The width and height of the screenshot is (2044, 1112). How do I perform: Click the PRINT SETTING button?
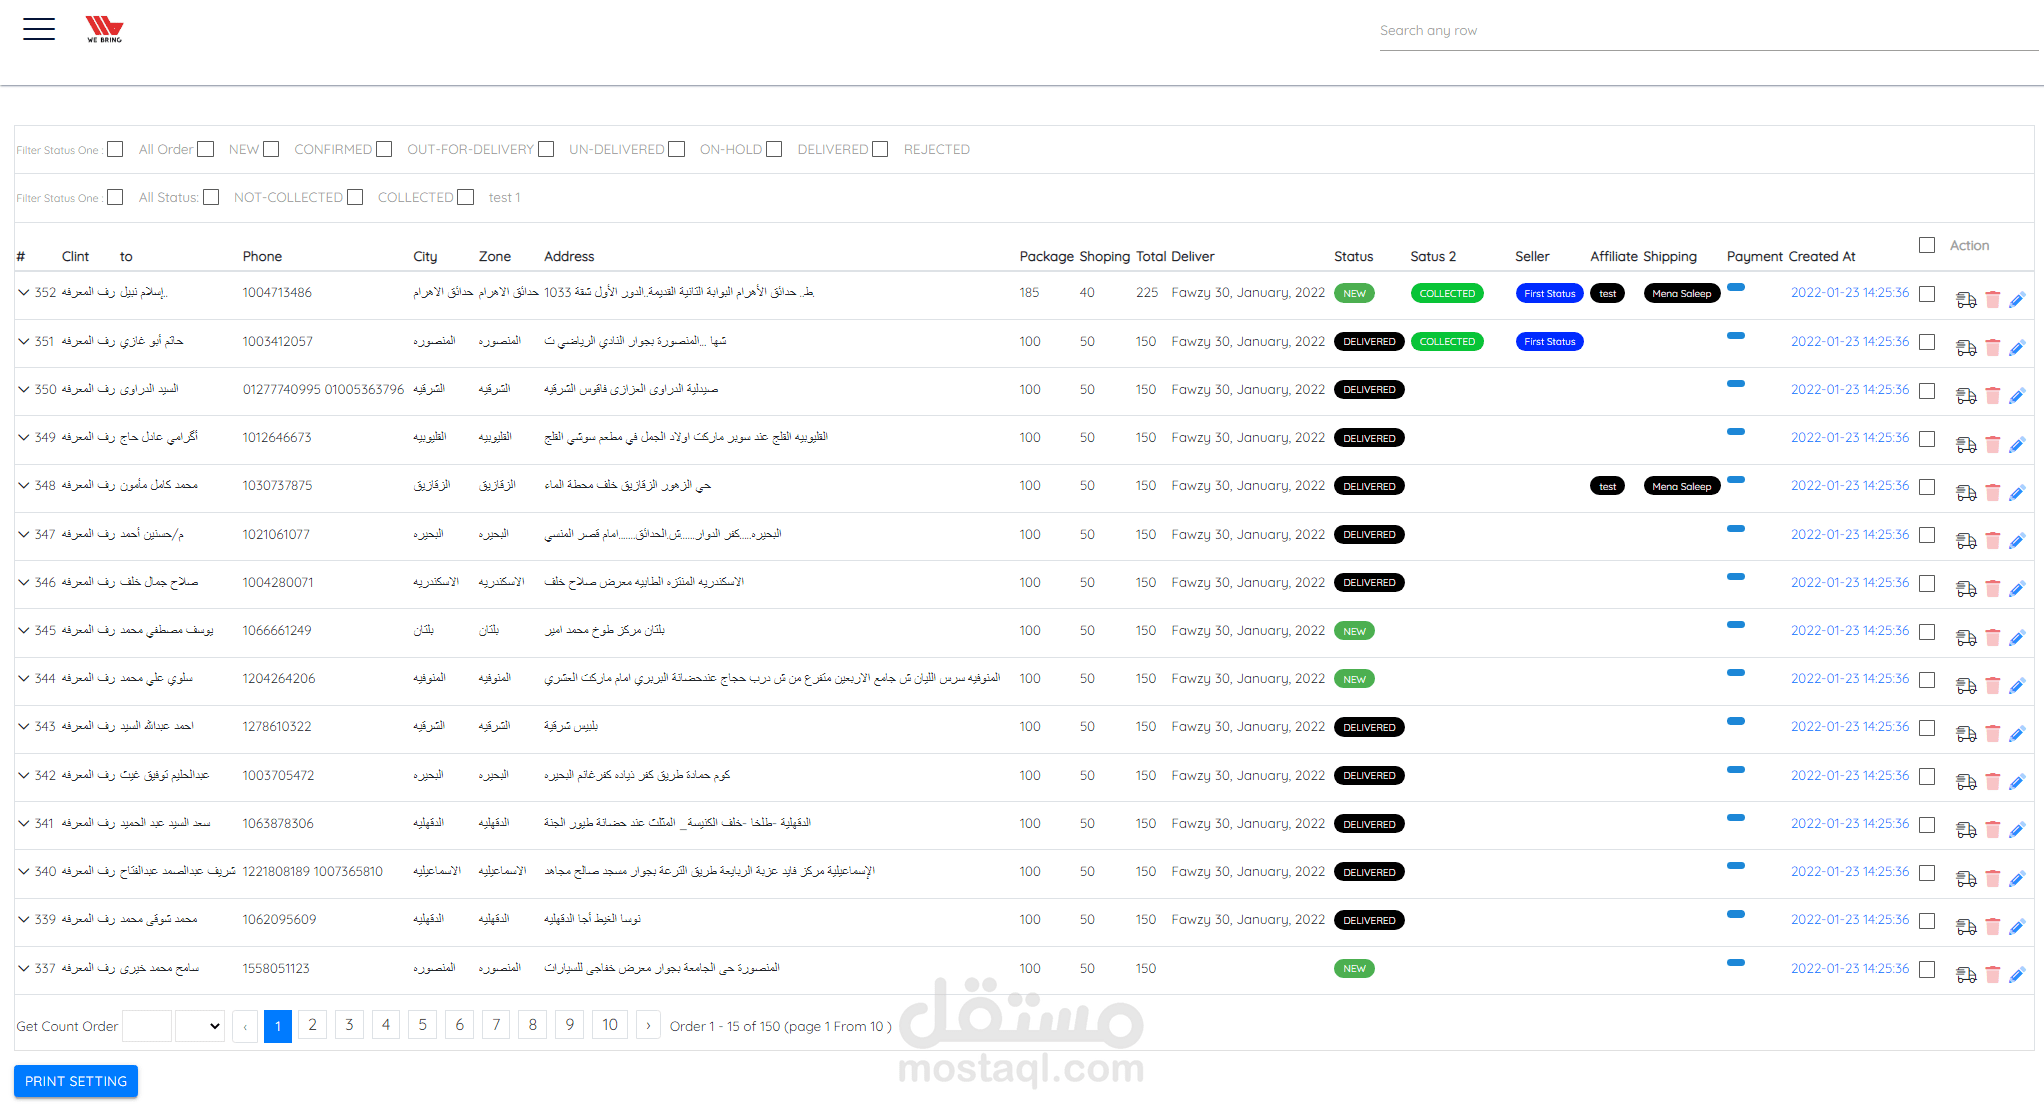76,1081
